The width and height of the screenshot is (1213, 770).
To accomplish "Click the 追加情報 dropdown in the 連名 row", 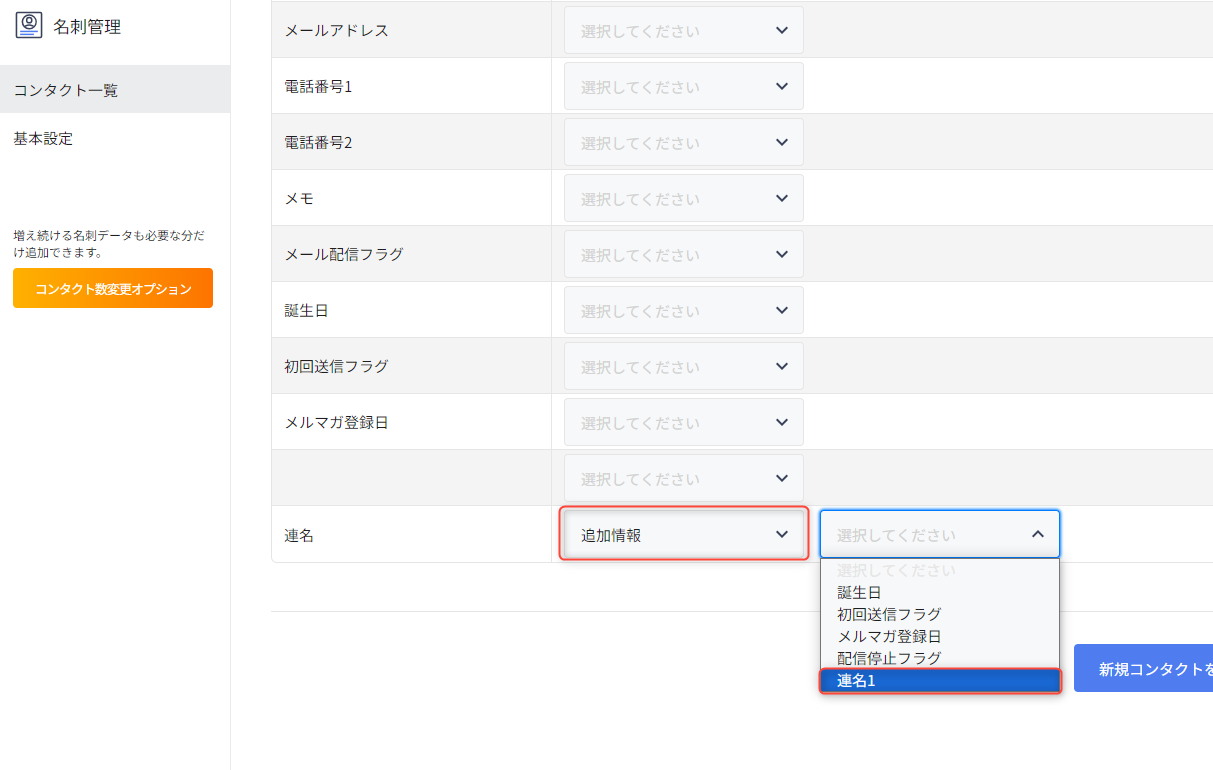I will pos(683,535).
